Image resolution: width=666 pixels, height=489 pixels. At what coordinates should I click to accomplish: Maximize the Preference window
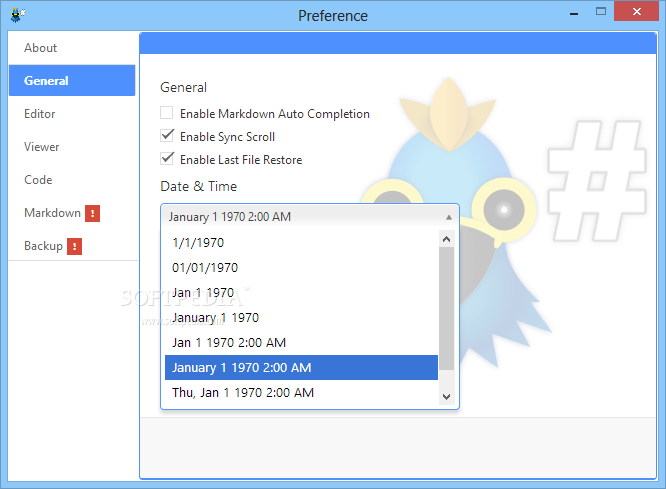click(601, 12)
